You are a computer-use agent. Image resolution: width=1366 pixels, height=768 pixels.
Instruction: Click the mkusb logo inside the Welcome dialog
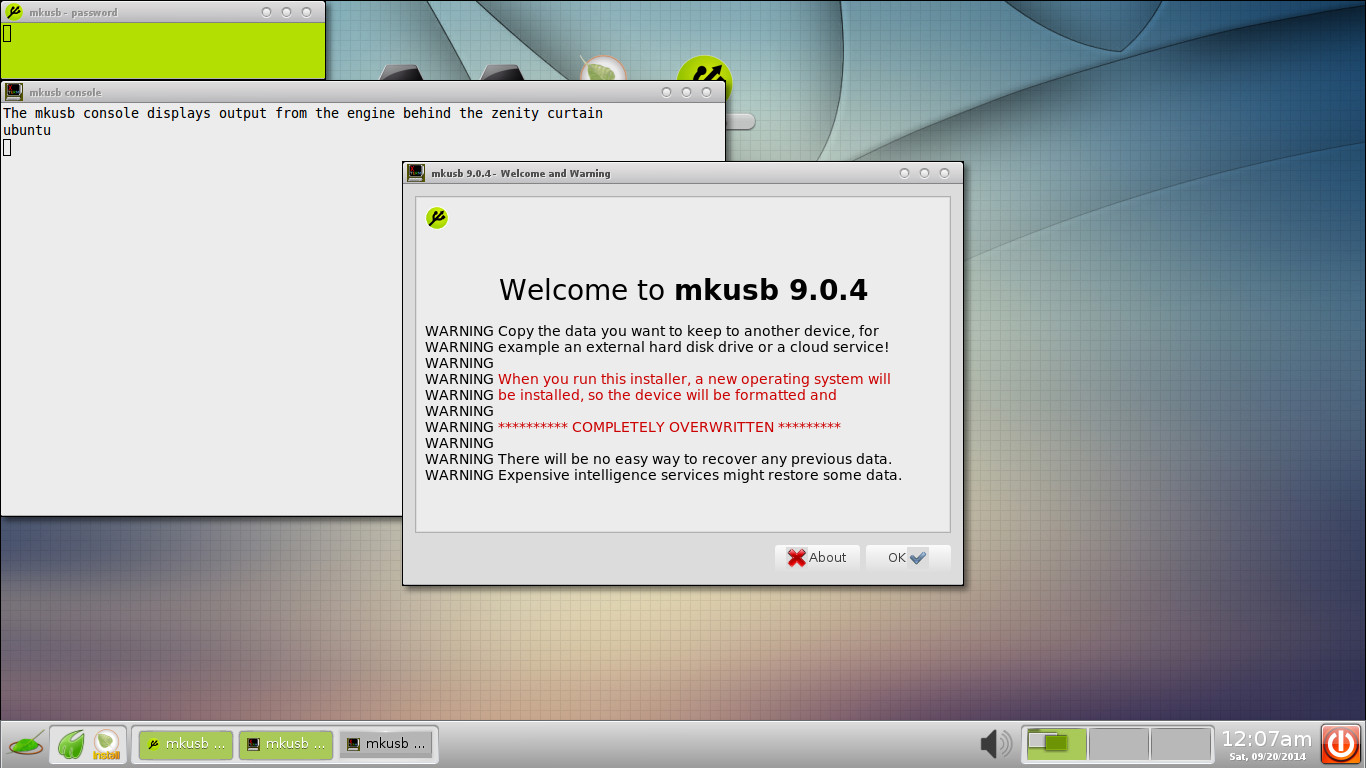click(x=437, y=218)
